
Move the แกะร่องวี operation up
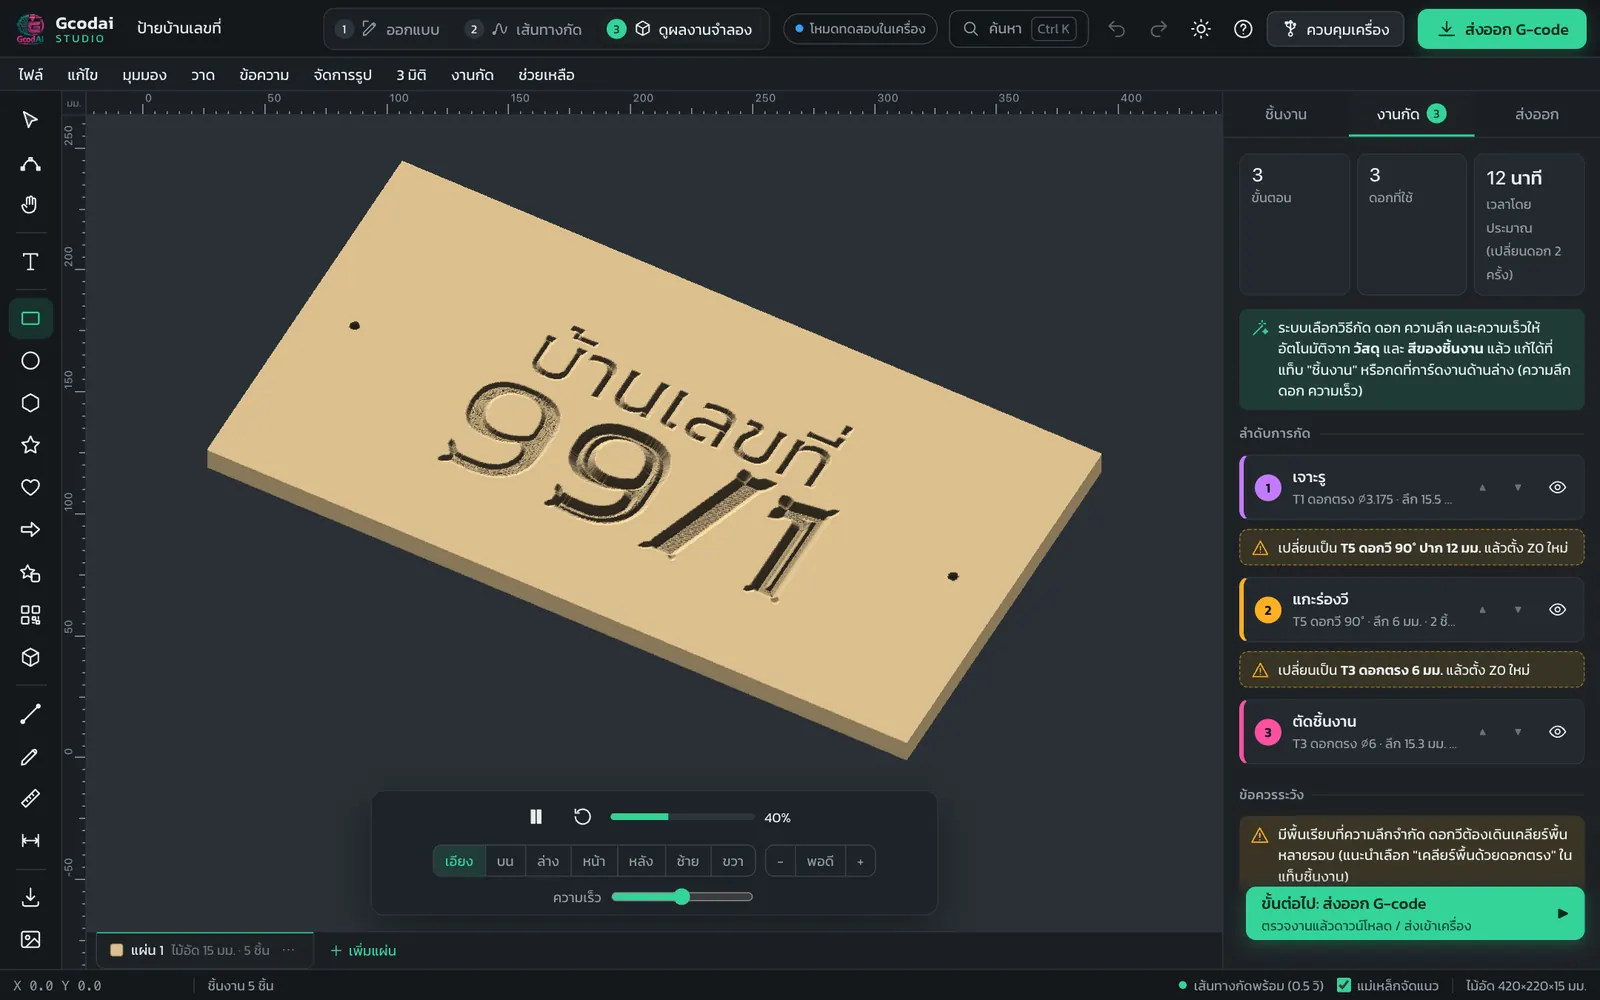[1482, 609]
